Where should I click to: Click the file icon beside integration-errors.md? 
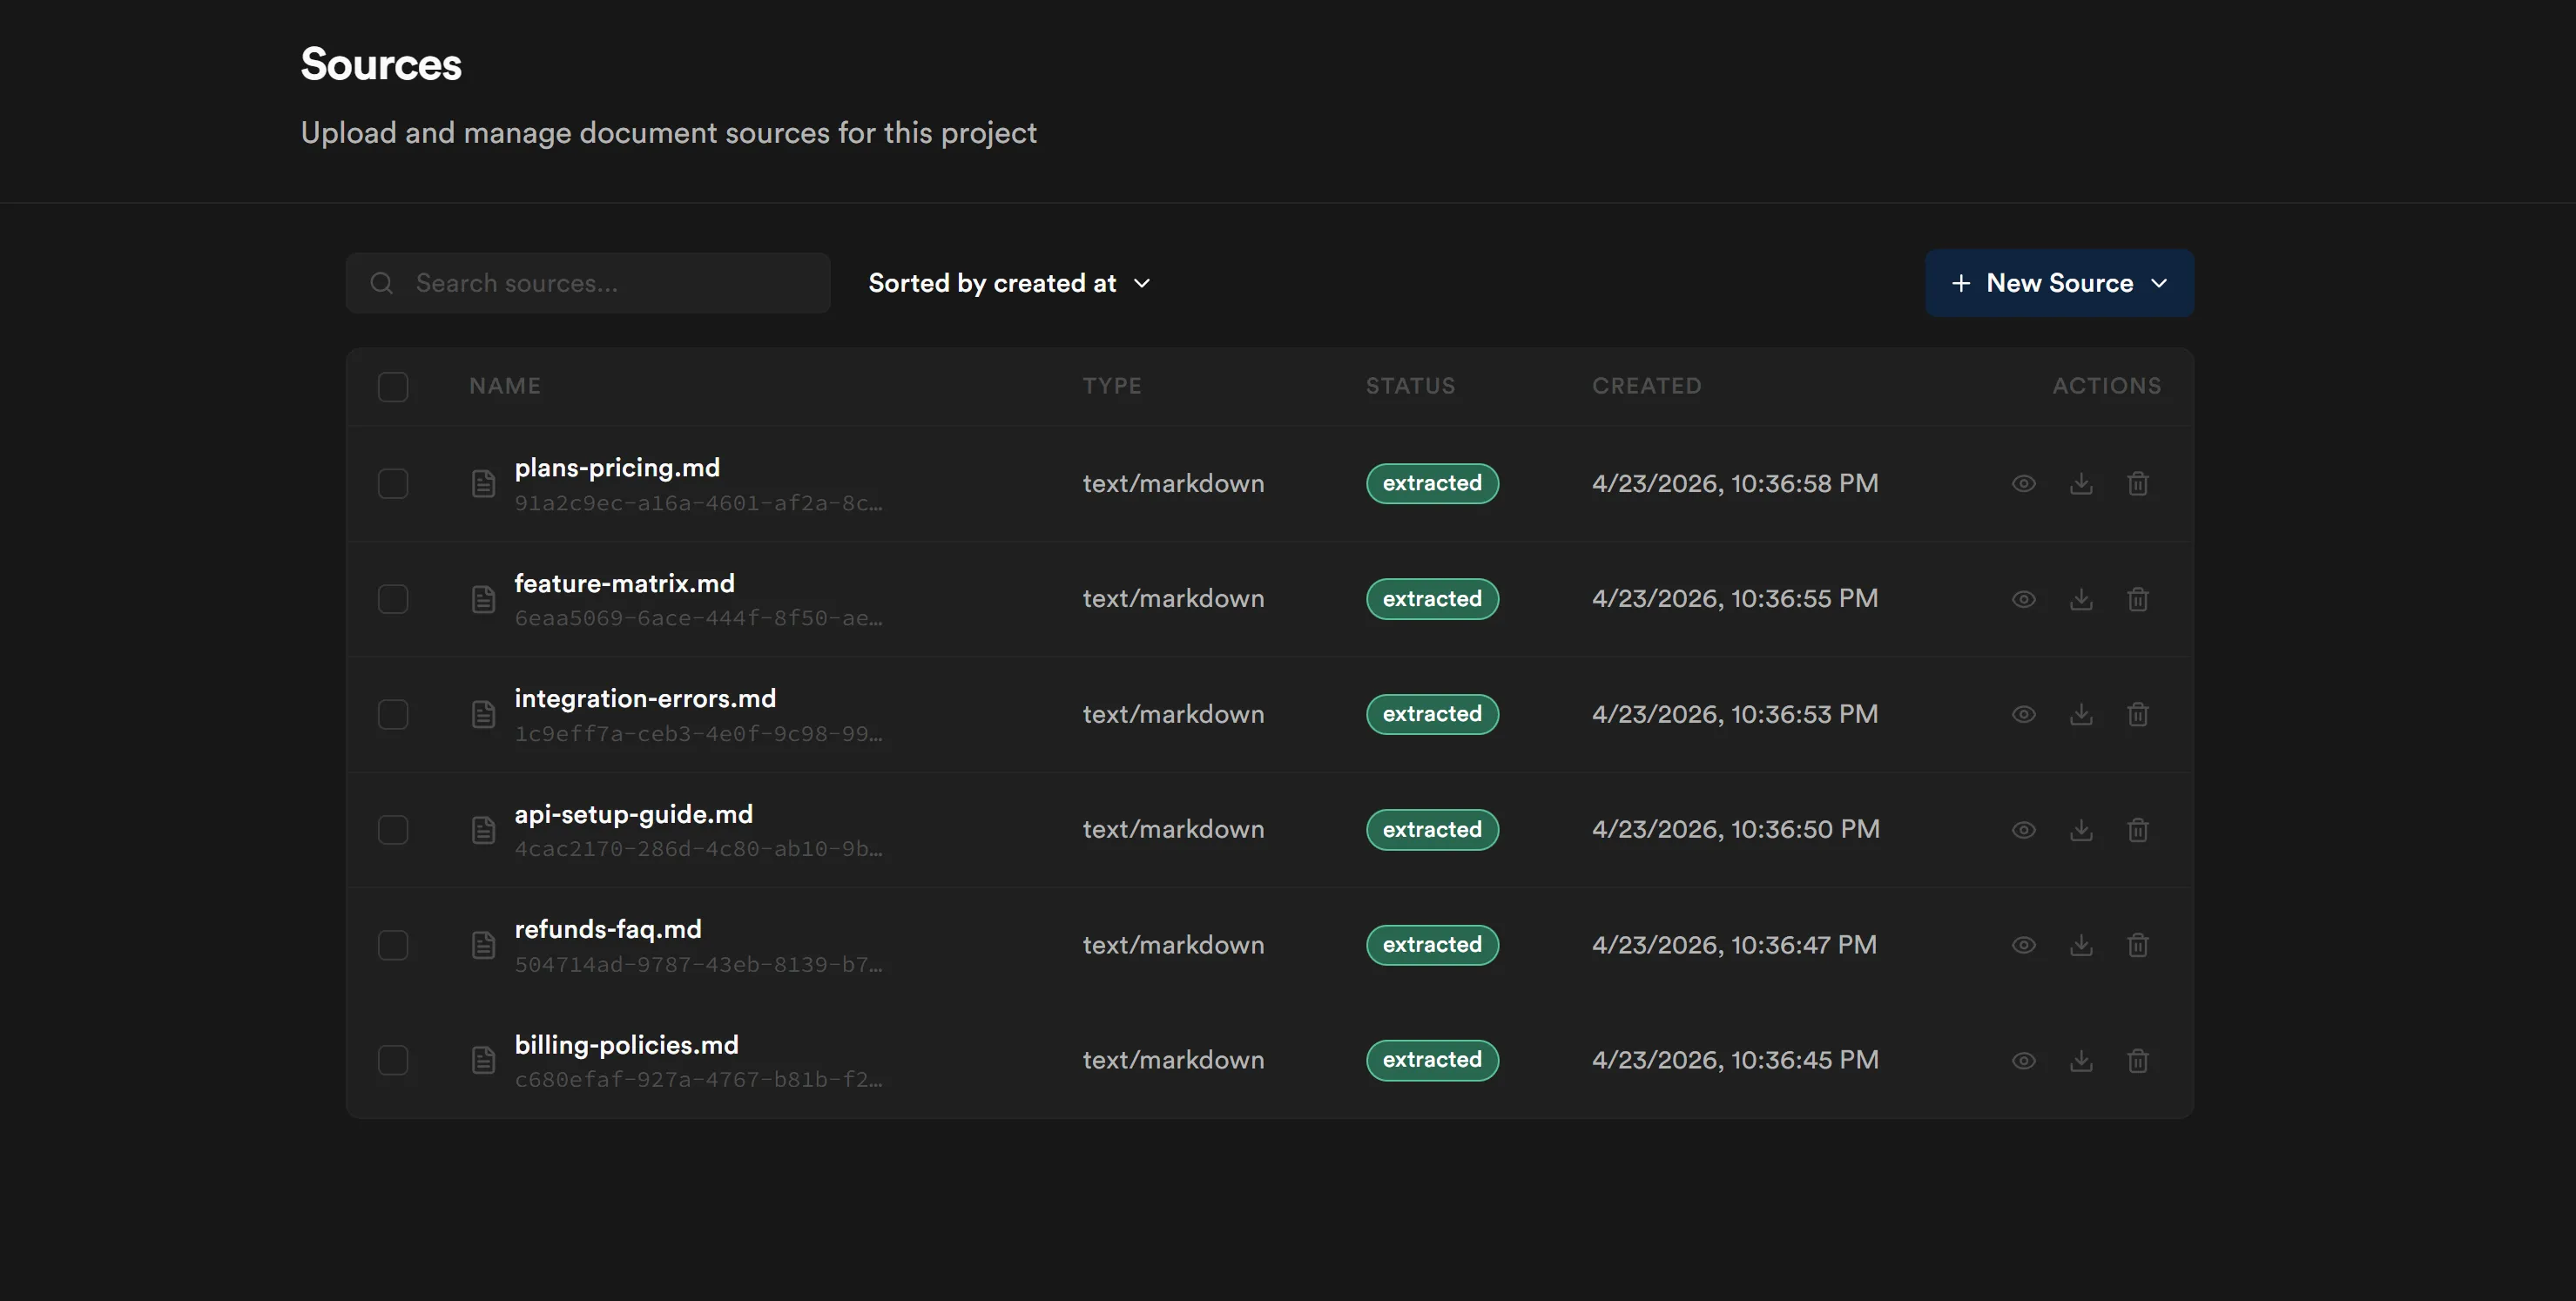(x=483, y=714)
